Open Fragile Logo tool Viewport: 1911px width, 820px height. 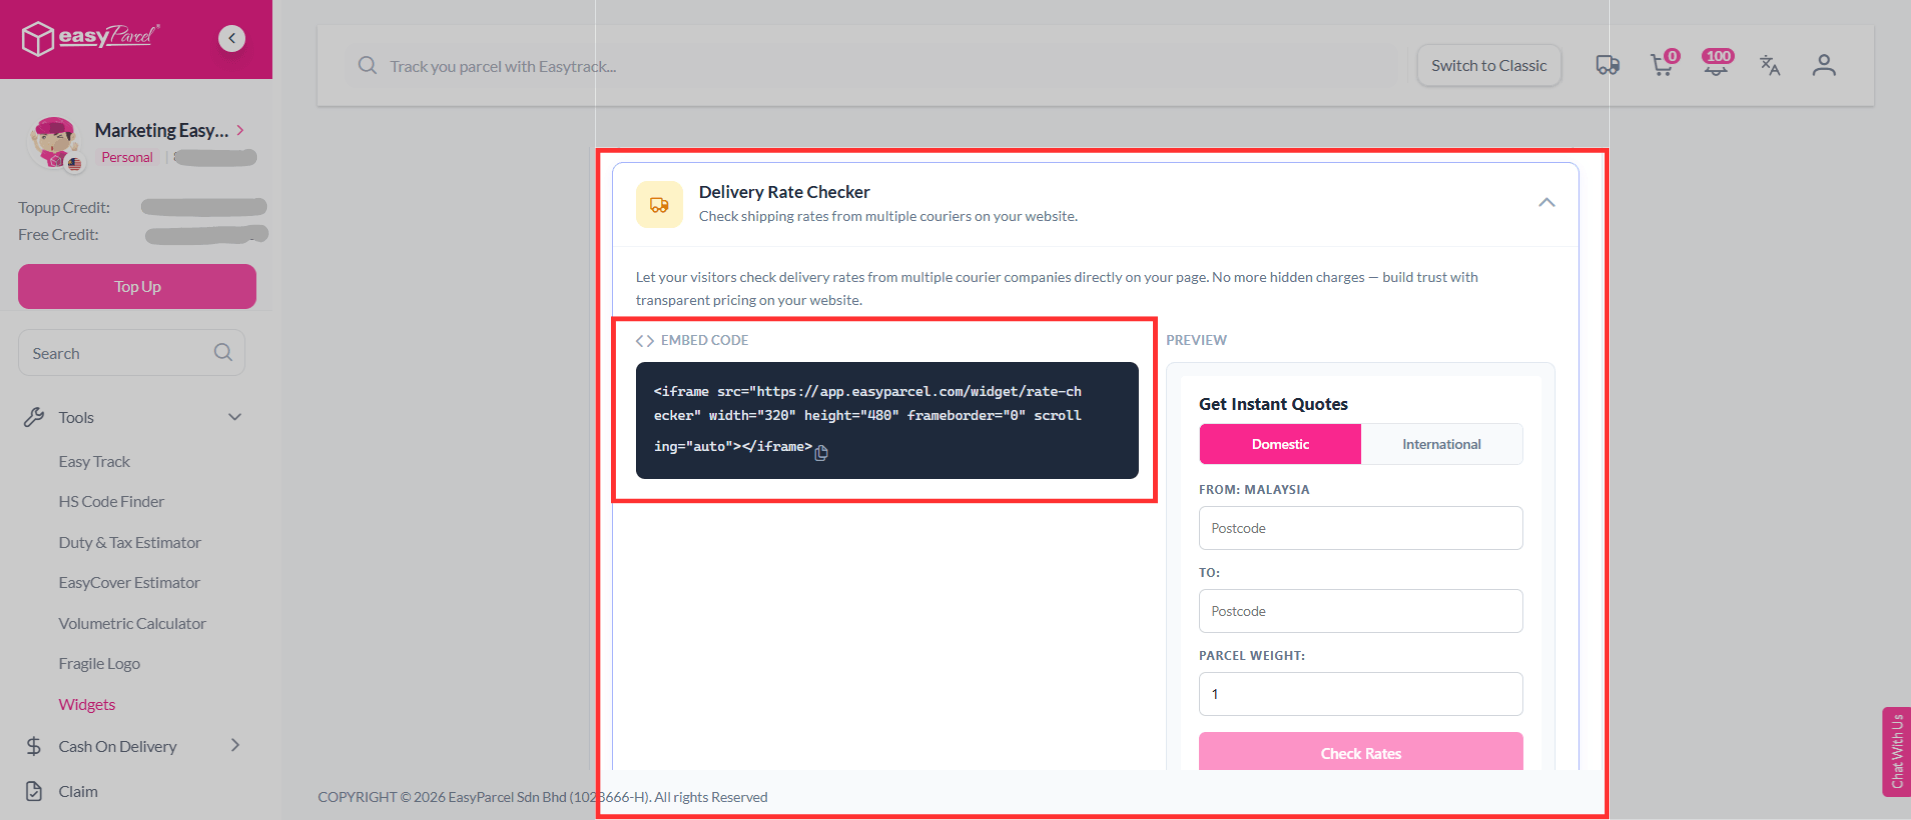tap(99, 664)
